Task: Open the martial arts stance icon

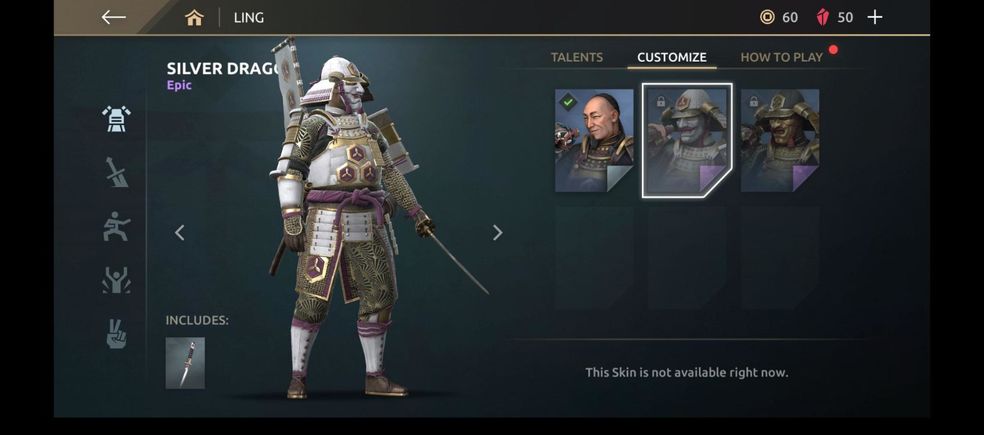Action: pos(117,226)
